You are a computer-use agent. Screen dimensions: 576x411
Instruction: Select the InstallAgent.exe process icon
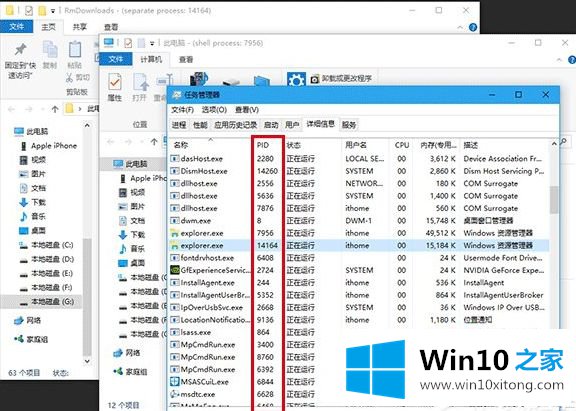tap(175, 283)
